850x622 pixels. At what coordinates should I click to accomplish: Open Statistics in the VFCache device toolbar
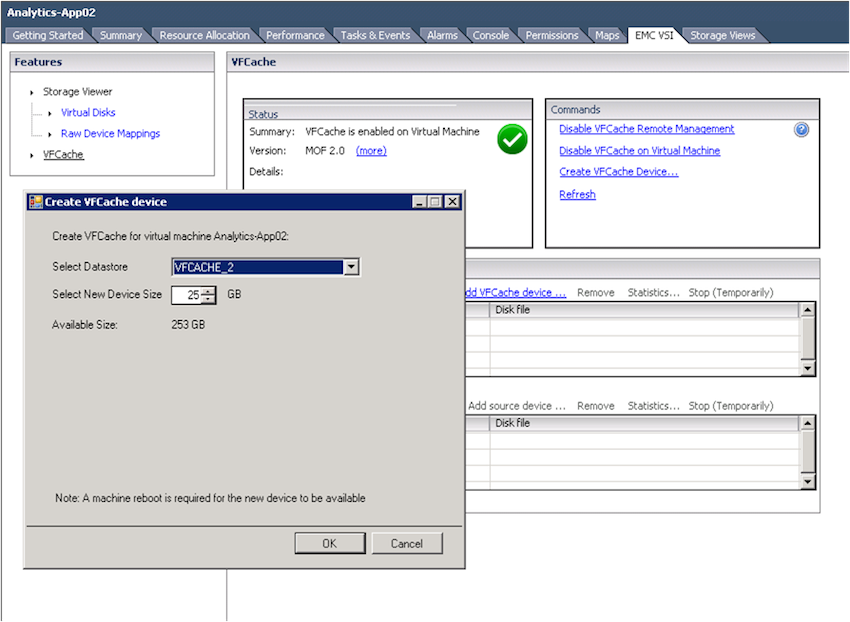[x=653, y=293]
